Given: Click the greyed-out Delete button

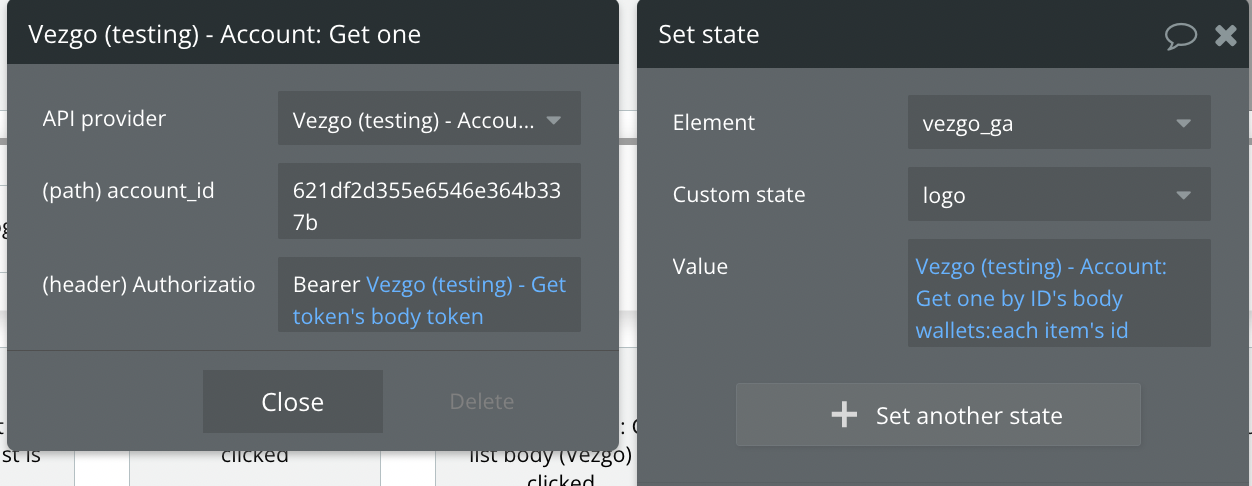Looking at the screenshot, I should (x=481, y=401).
